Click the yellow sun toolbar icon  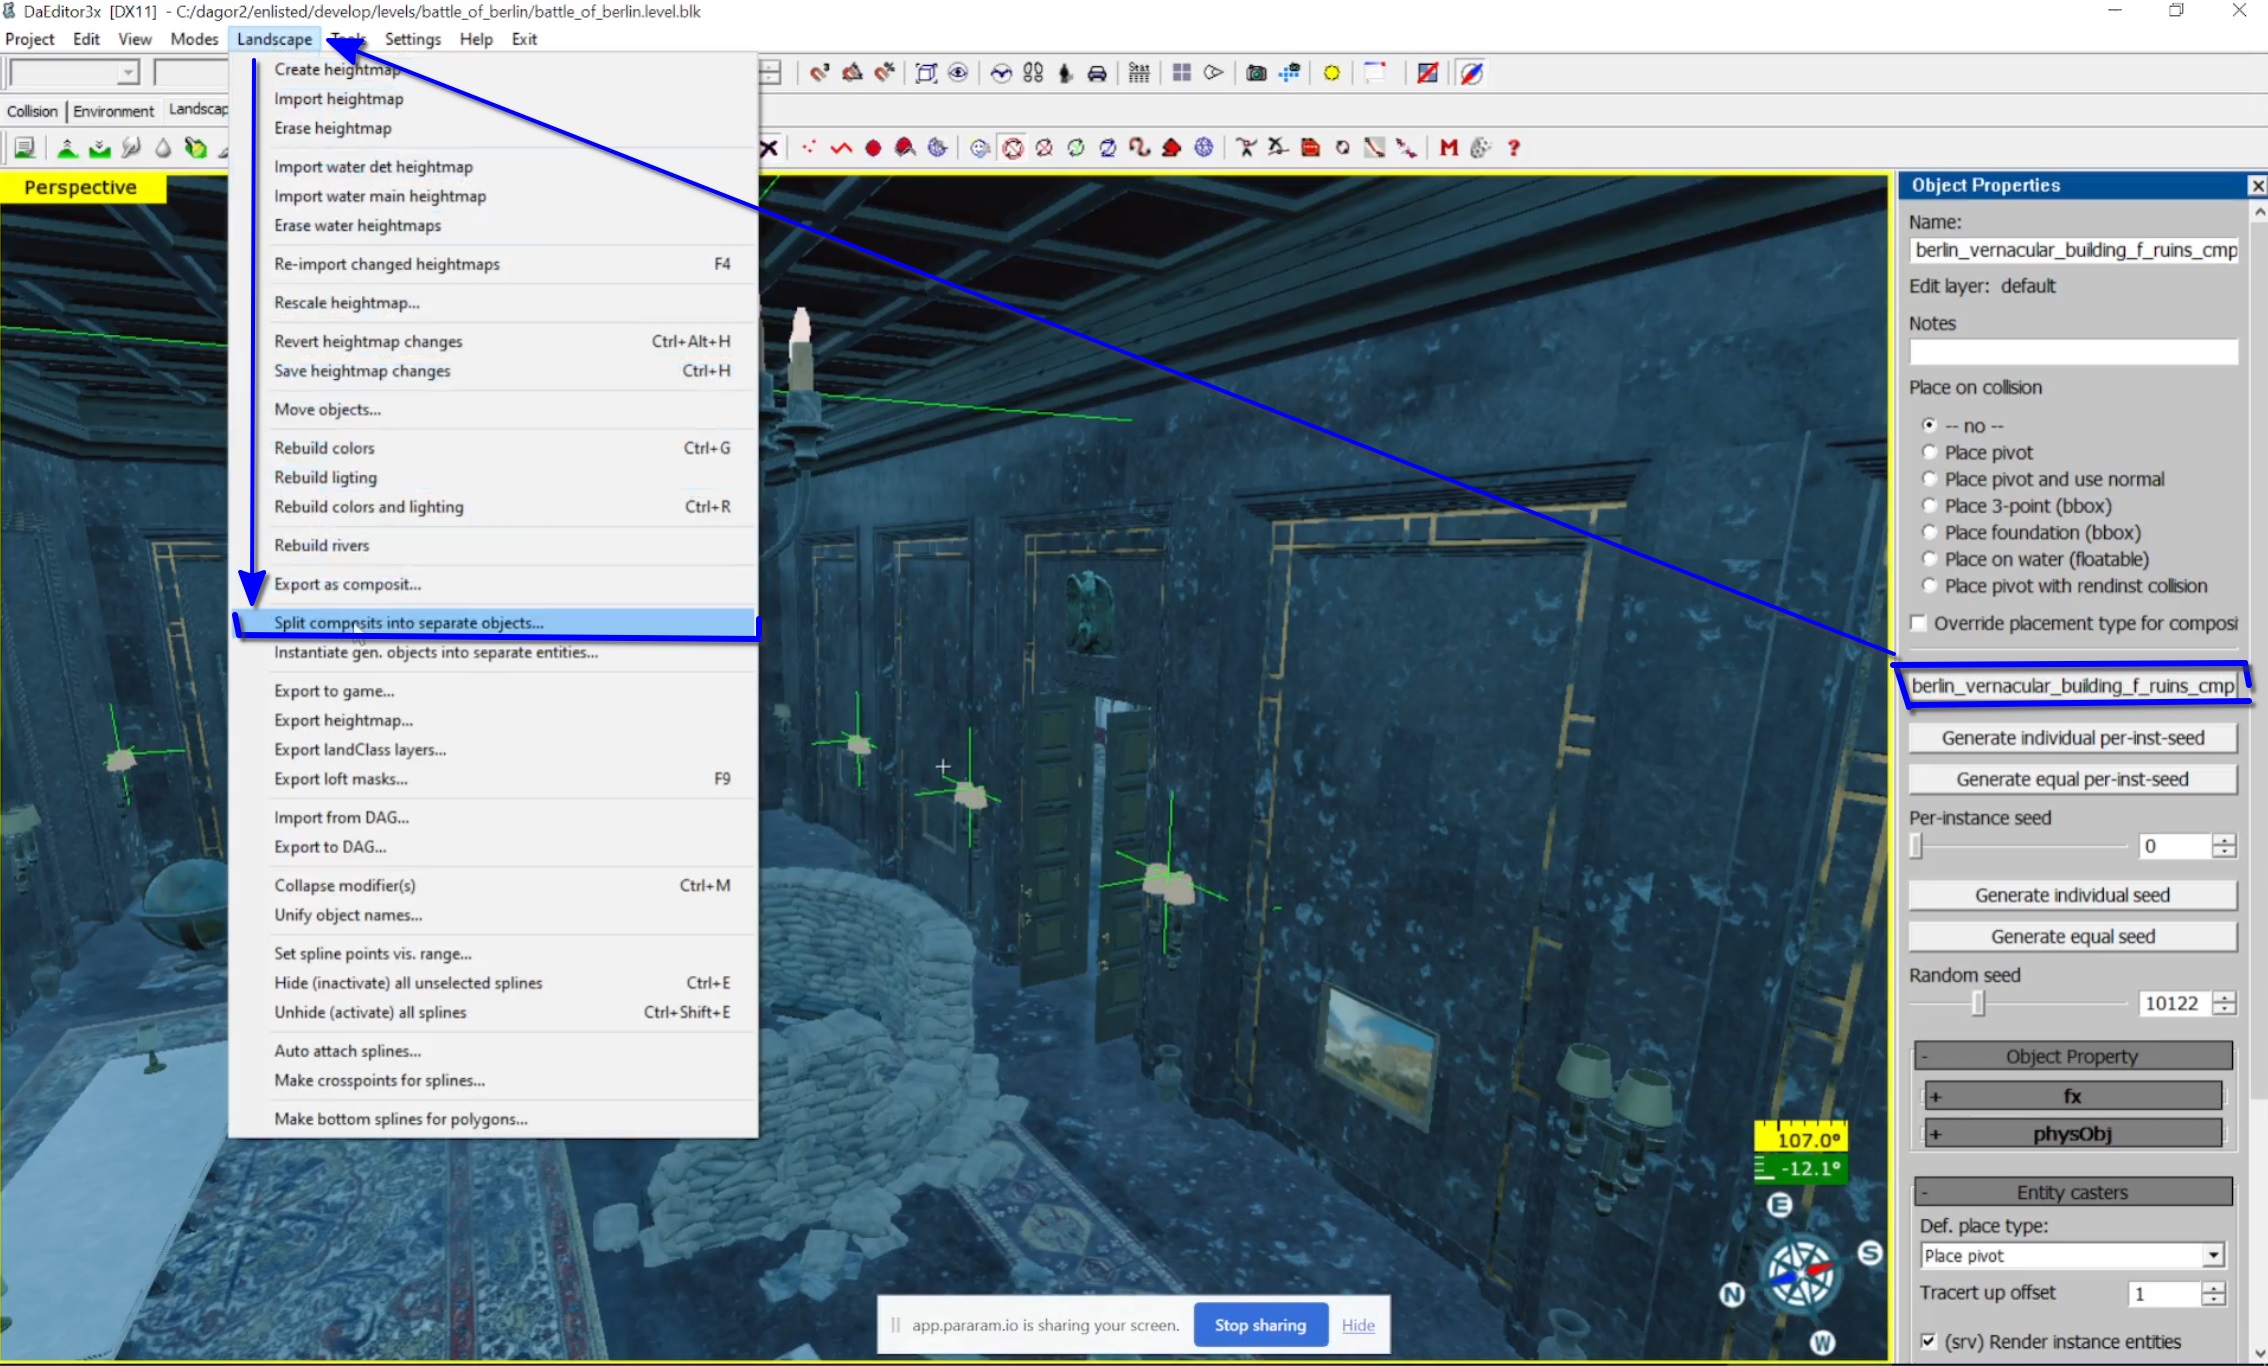(1331, 73)
